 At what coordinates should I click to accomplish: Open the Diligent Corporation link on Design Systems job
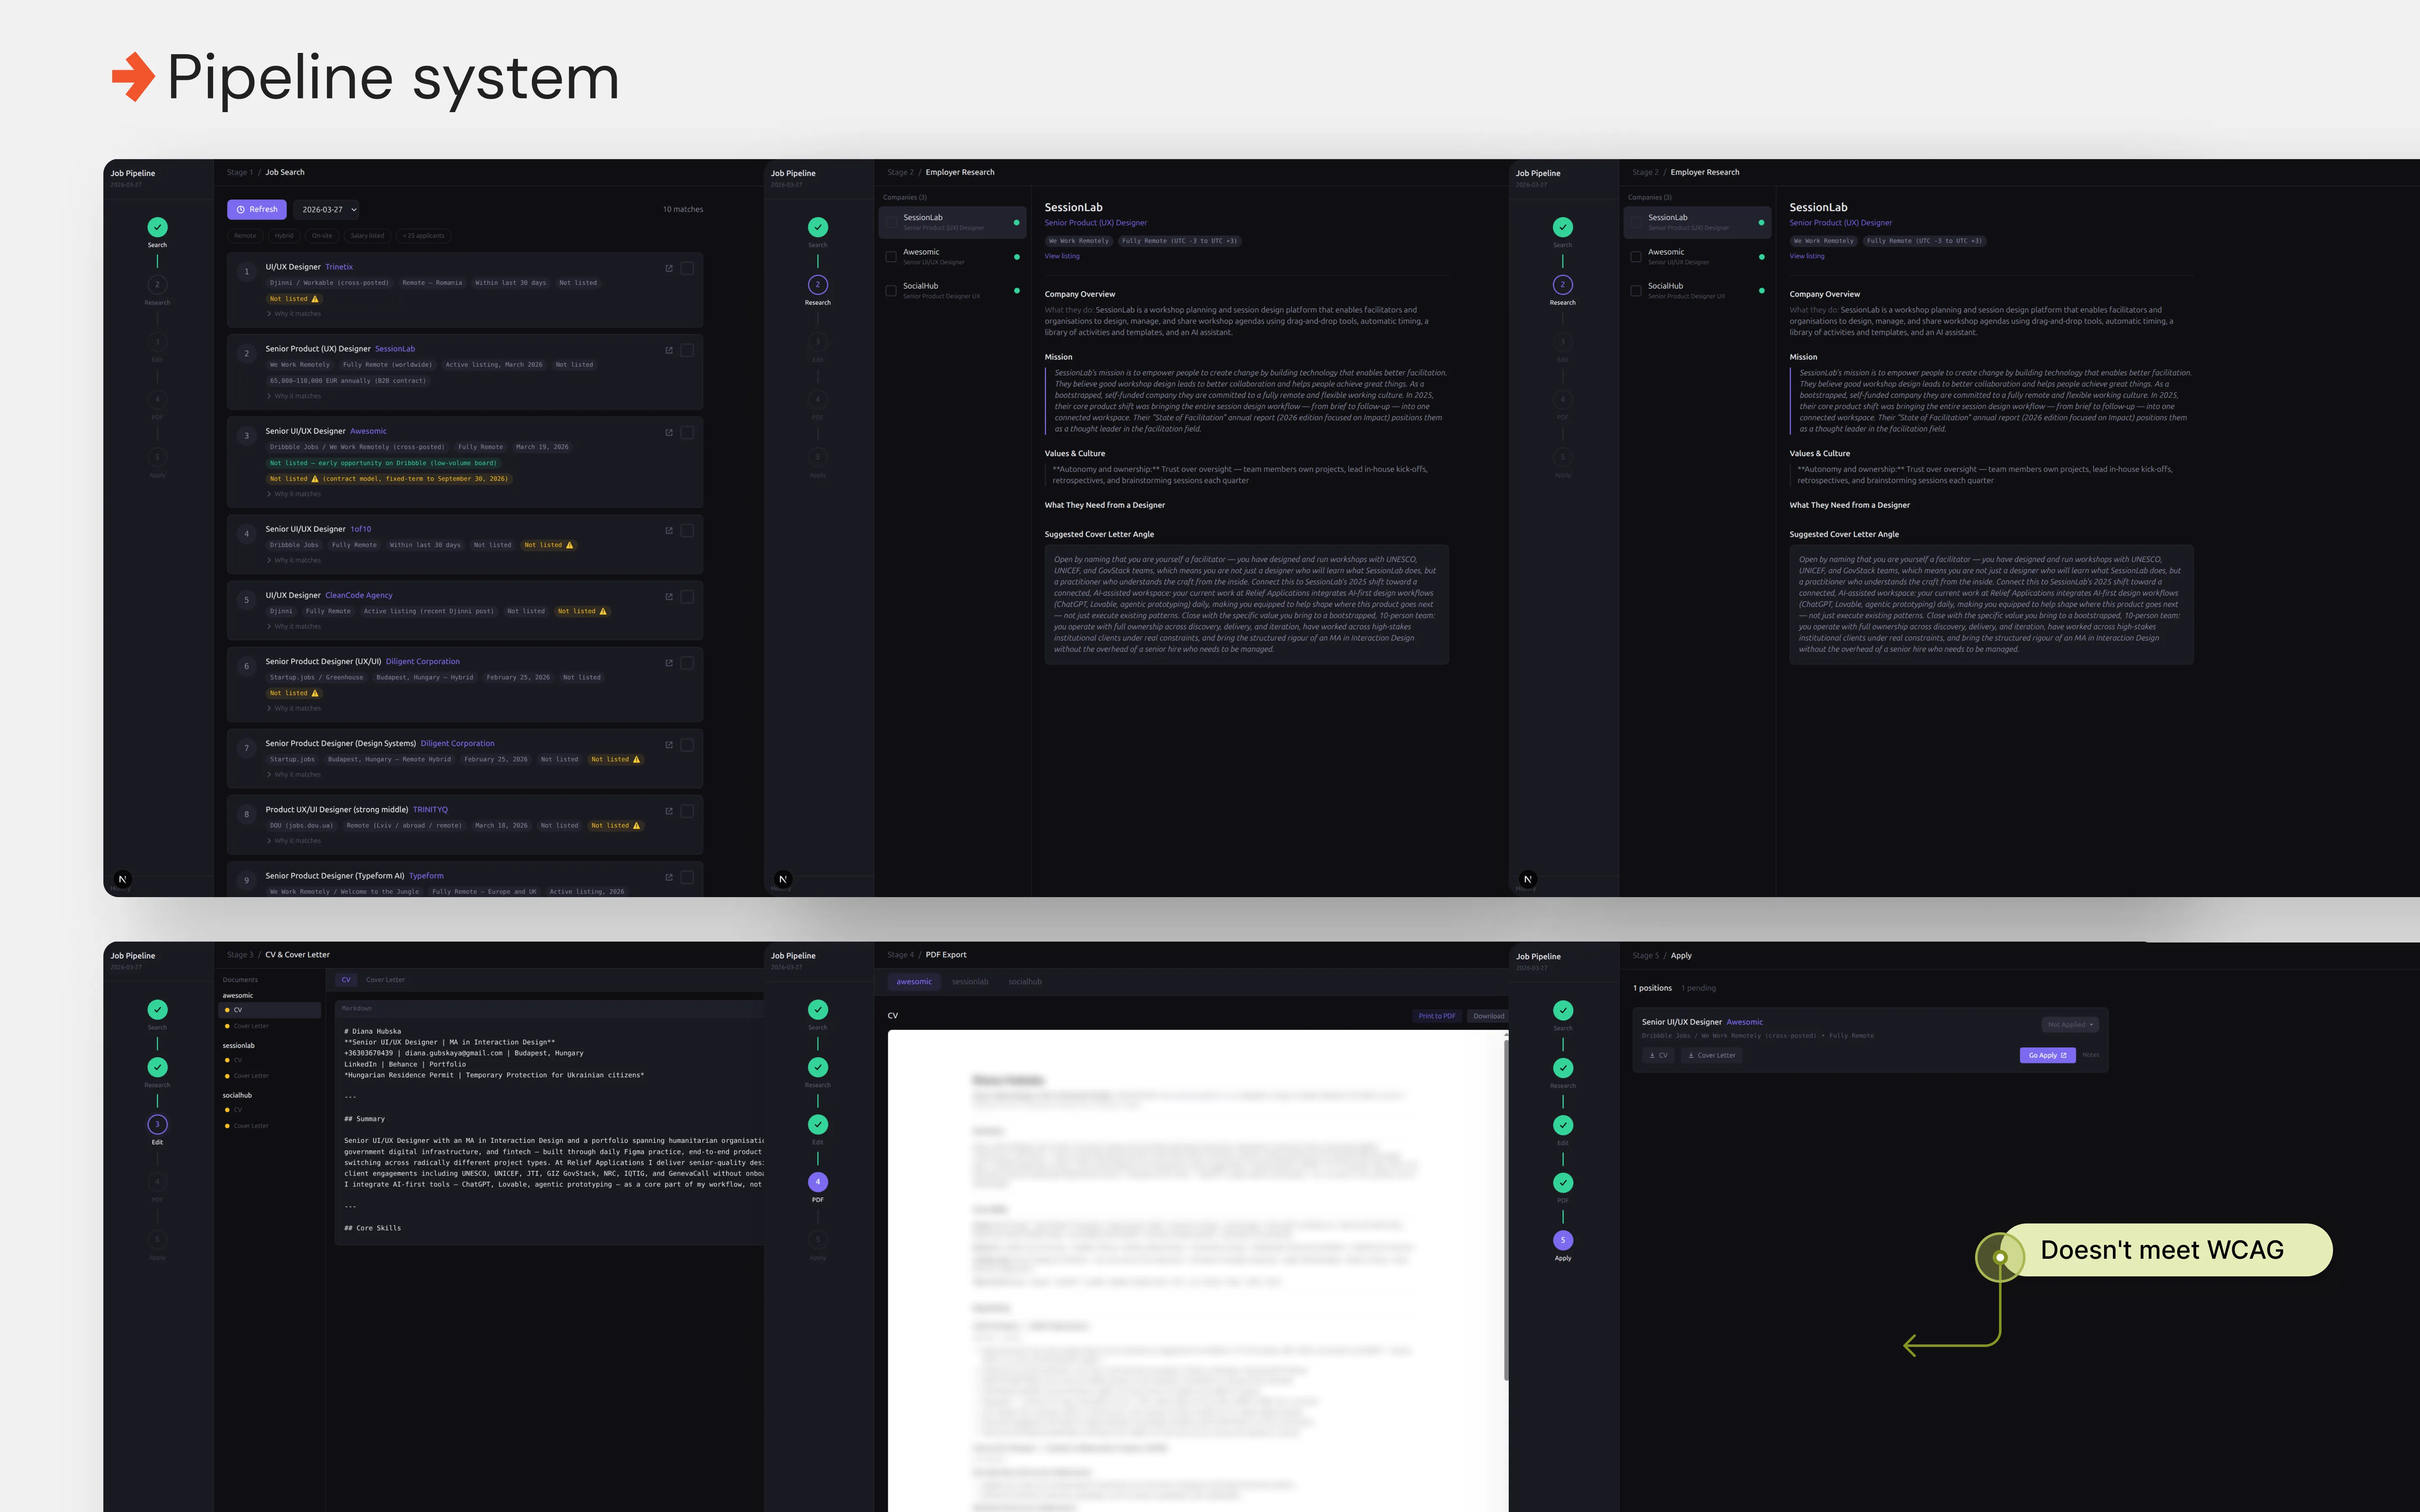tap(457, 743)
